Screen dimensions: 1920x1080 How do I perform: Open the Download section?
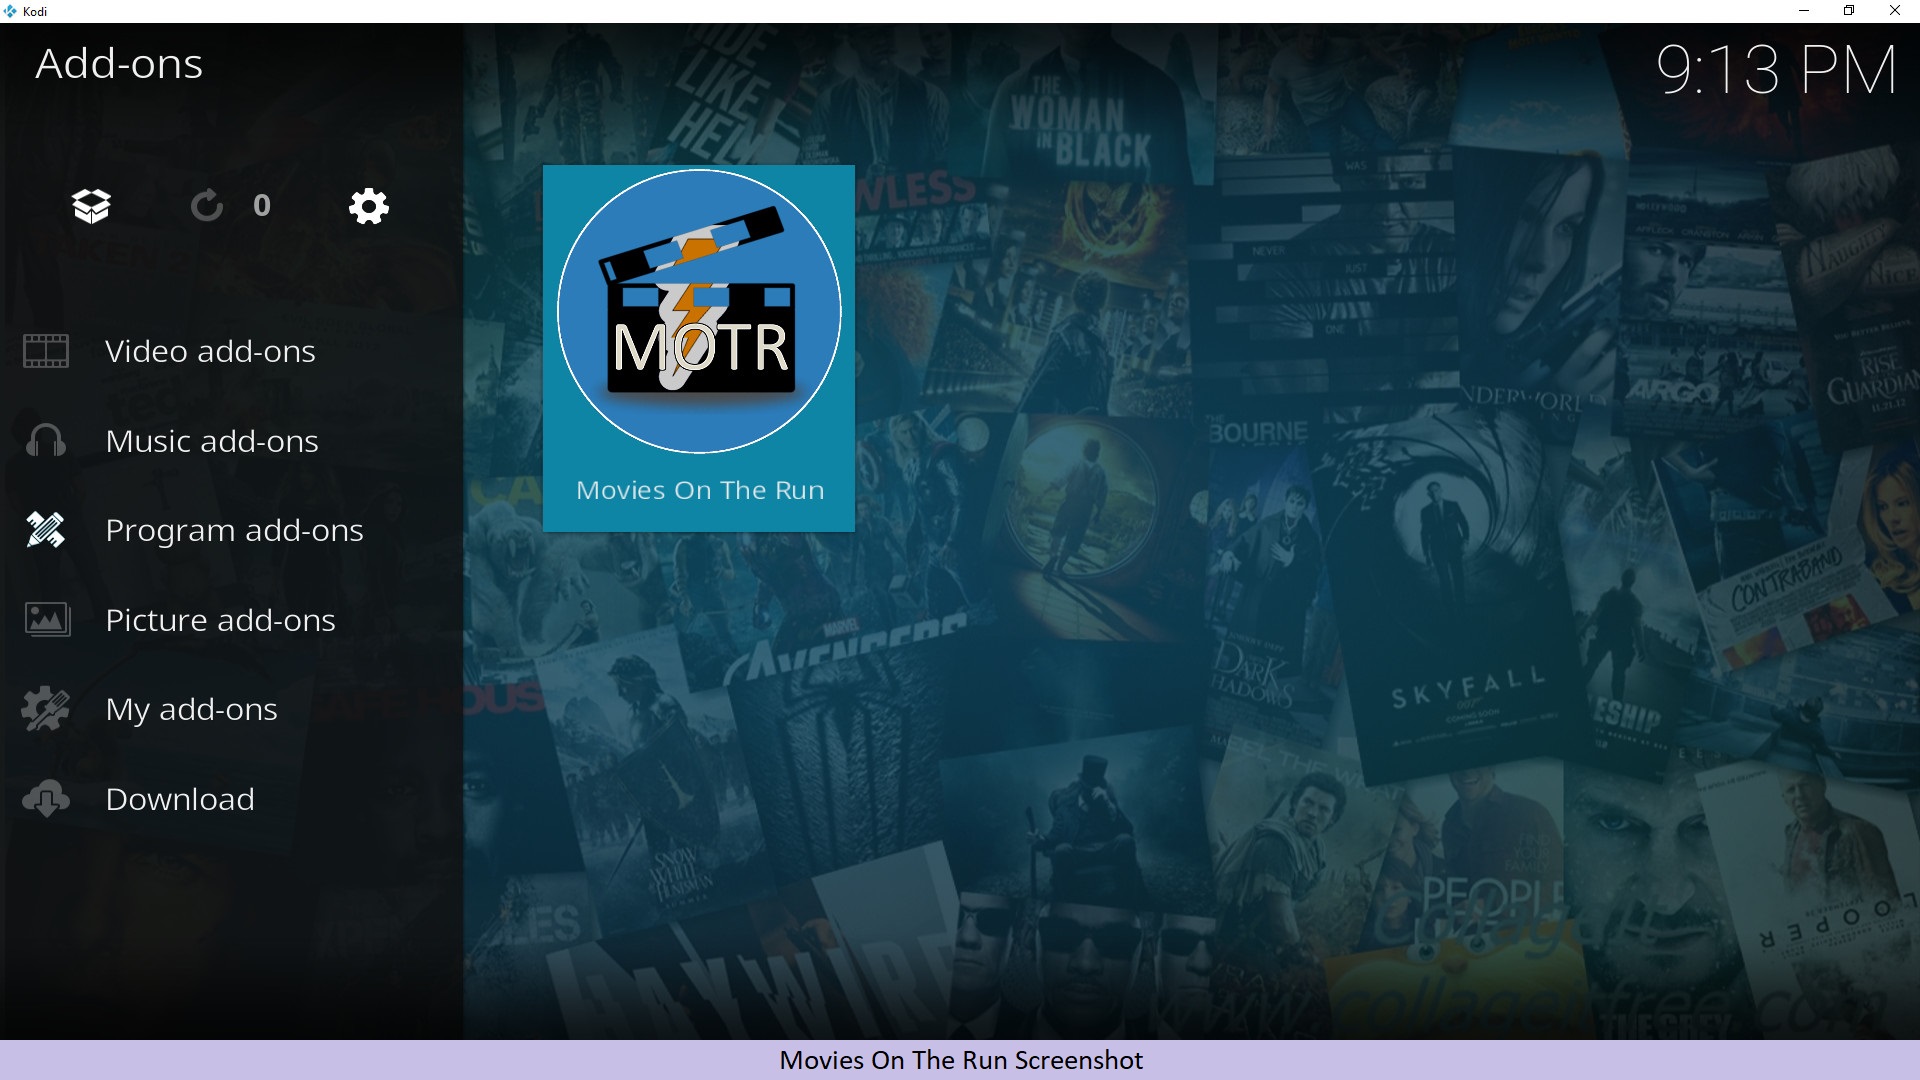(180, 799)
